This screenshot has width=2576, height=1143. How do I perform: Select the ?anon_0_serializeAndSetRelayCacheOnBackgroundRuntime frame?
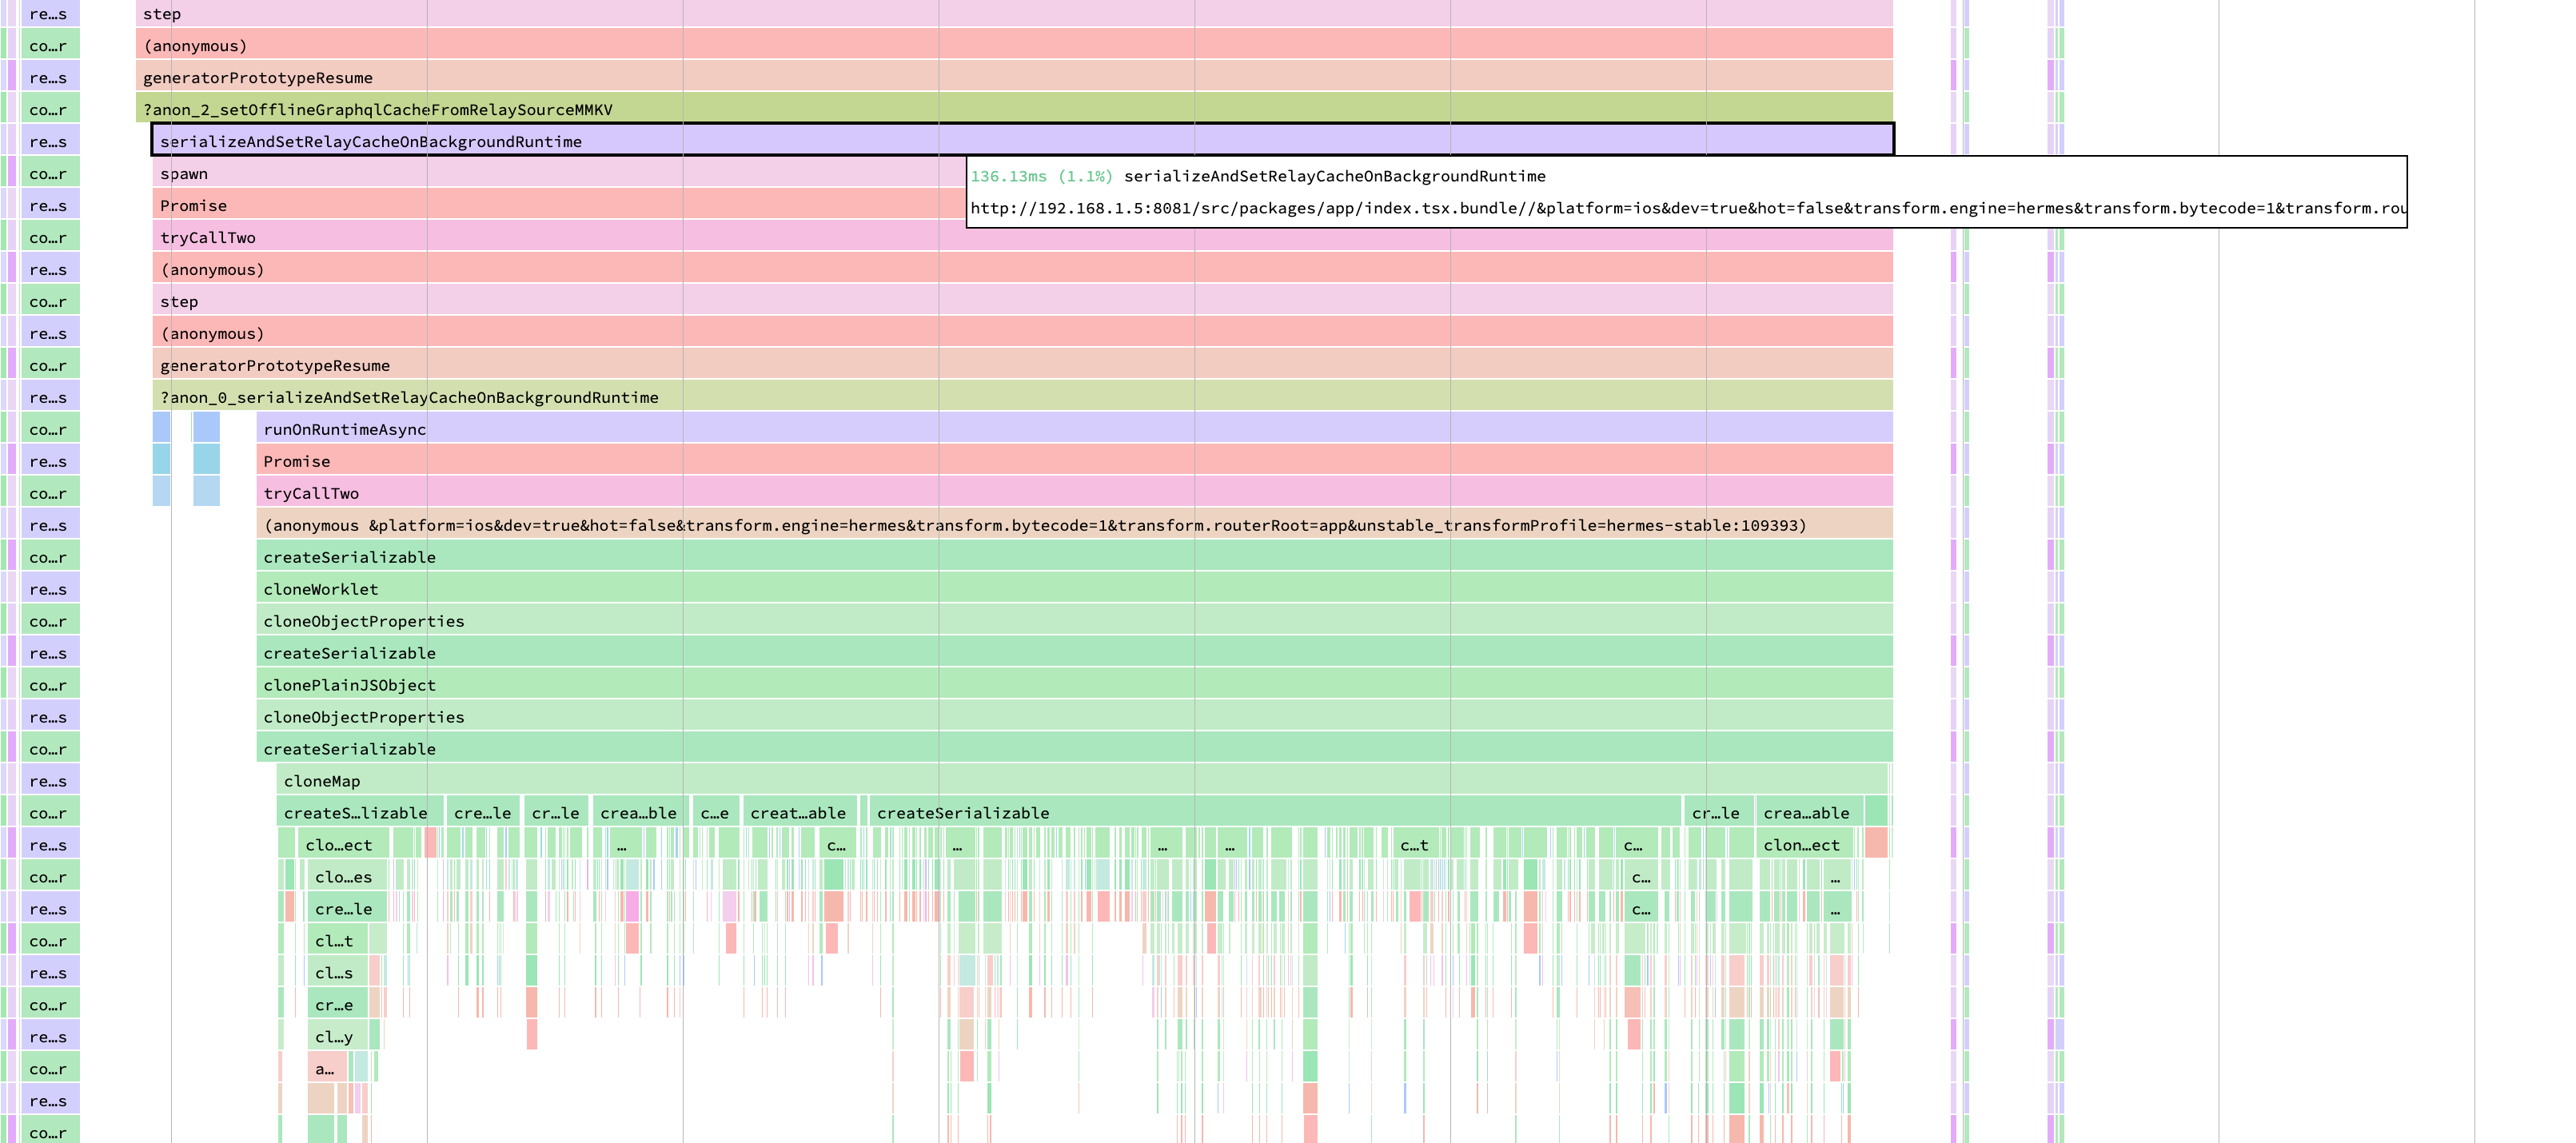coord(1022,396)
